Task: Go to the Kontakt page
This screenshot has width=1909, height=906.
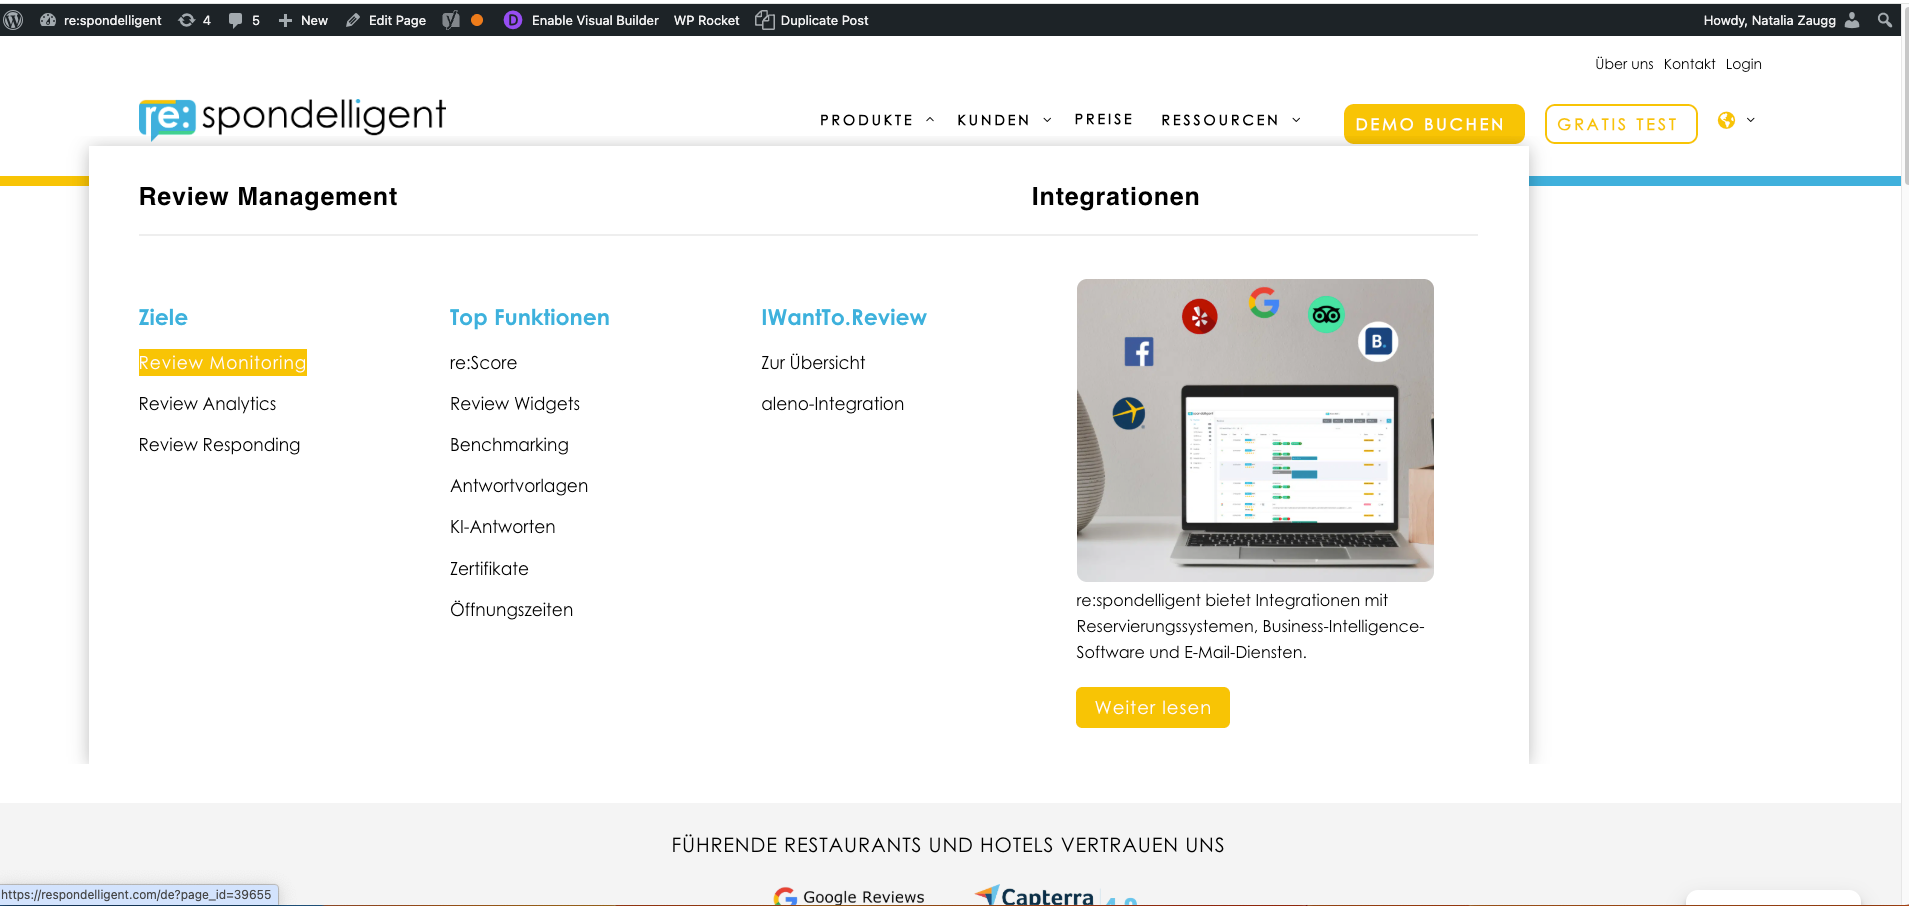Action: (x=1689, y=64)
